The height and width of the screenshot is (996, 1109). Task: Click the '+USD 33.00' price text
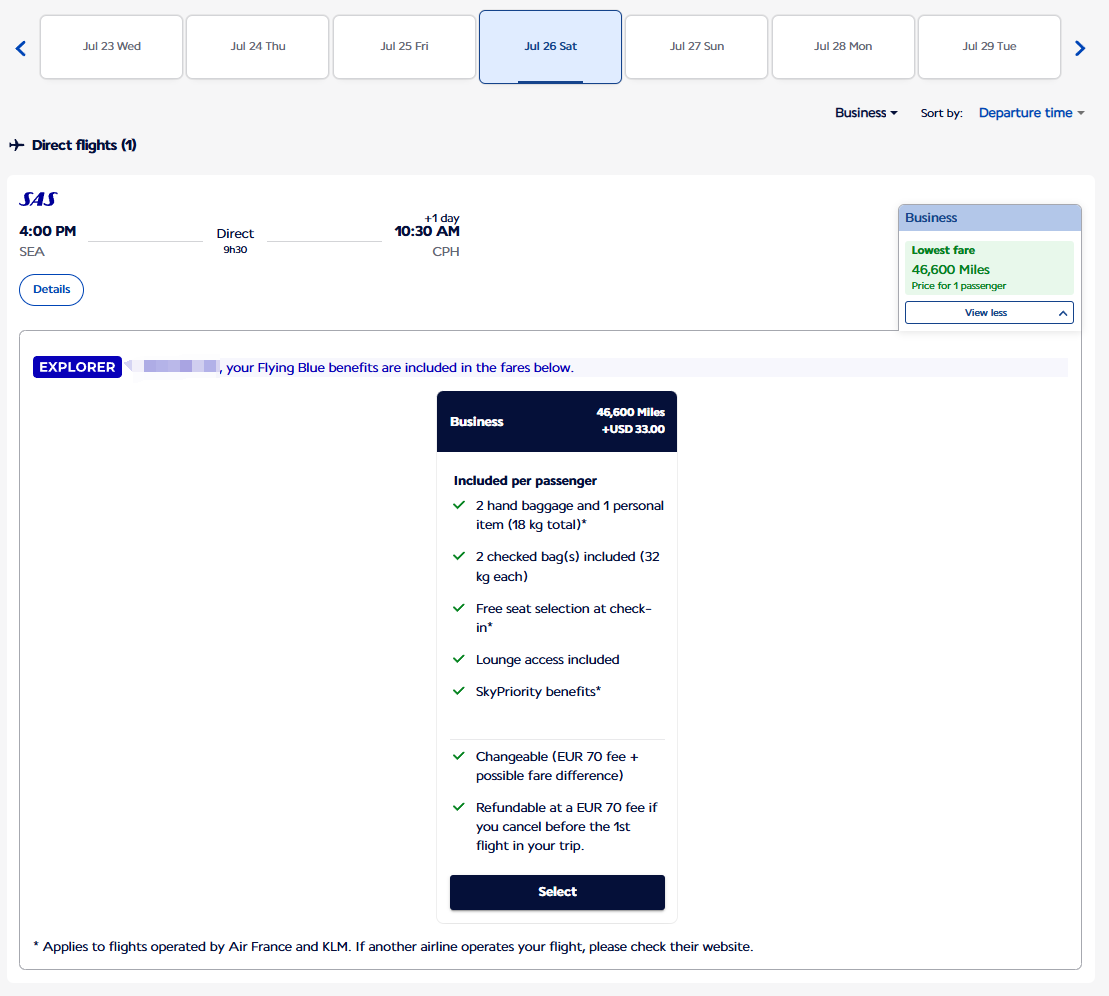(633, 429)
